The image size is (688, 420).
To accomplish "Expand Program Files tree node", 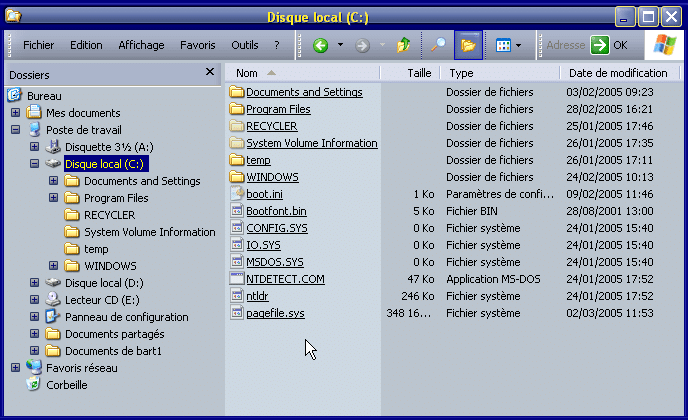I will [x=54, y=198].
